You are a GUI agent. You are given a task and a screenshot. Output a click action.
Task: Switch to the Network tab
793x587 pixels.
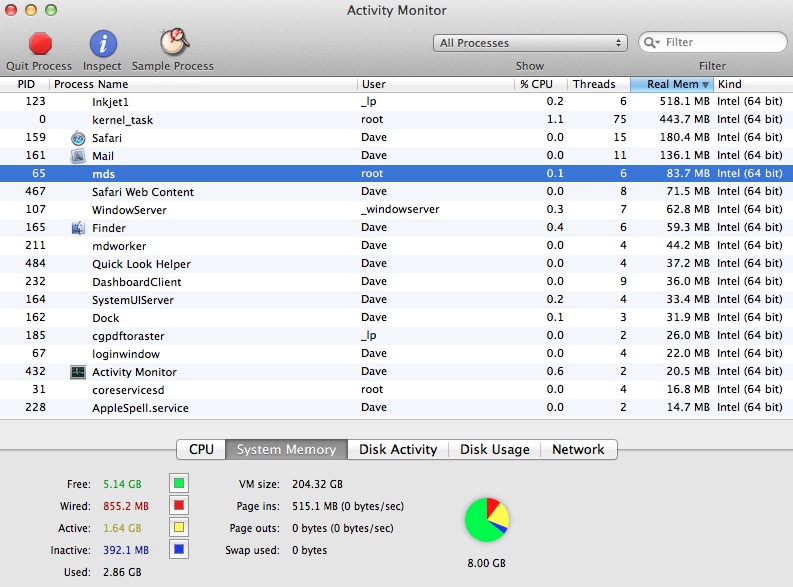(578, 449)
